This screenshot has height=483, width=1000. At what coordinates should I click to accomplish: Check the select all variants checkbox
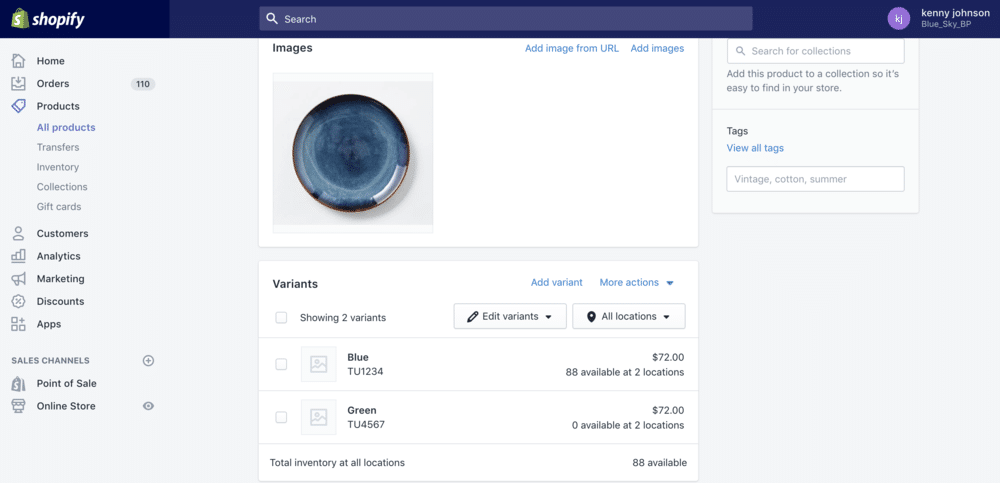(x=281, y=318)
